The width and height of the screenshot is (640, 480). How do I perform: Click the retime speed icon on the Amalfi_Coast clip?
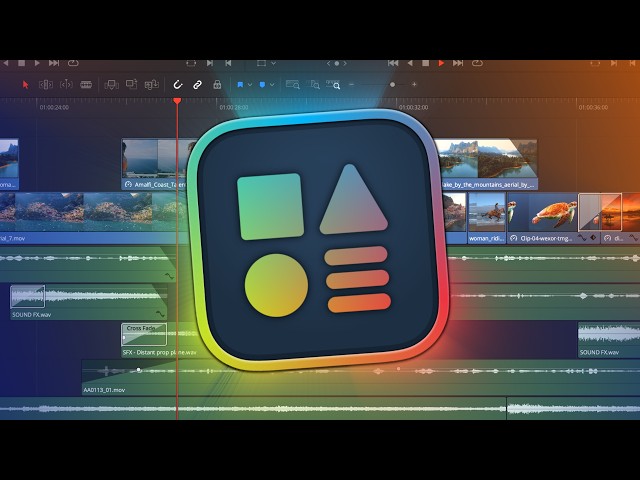pos(128,184)
